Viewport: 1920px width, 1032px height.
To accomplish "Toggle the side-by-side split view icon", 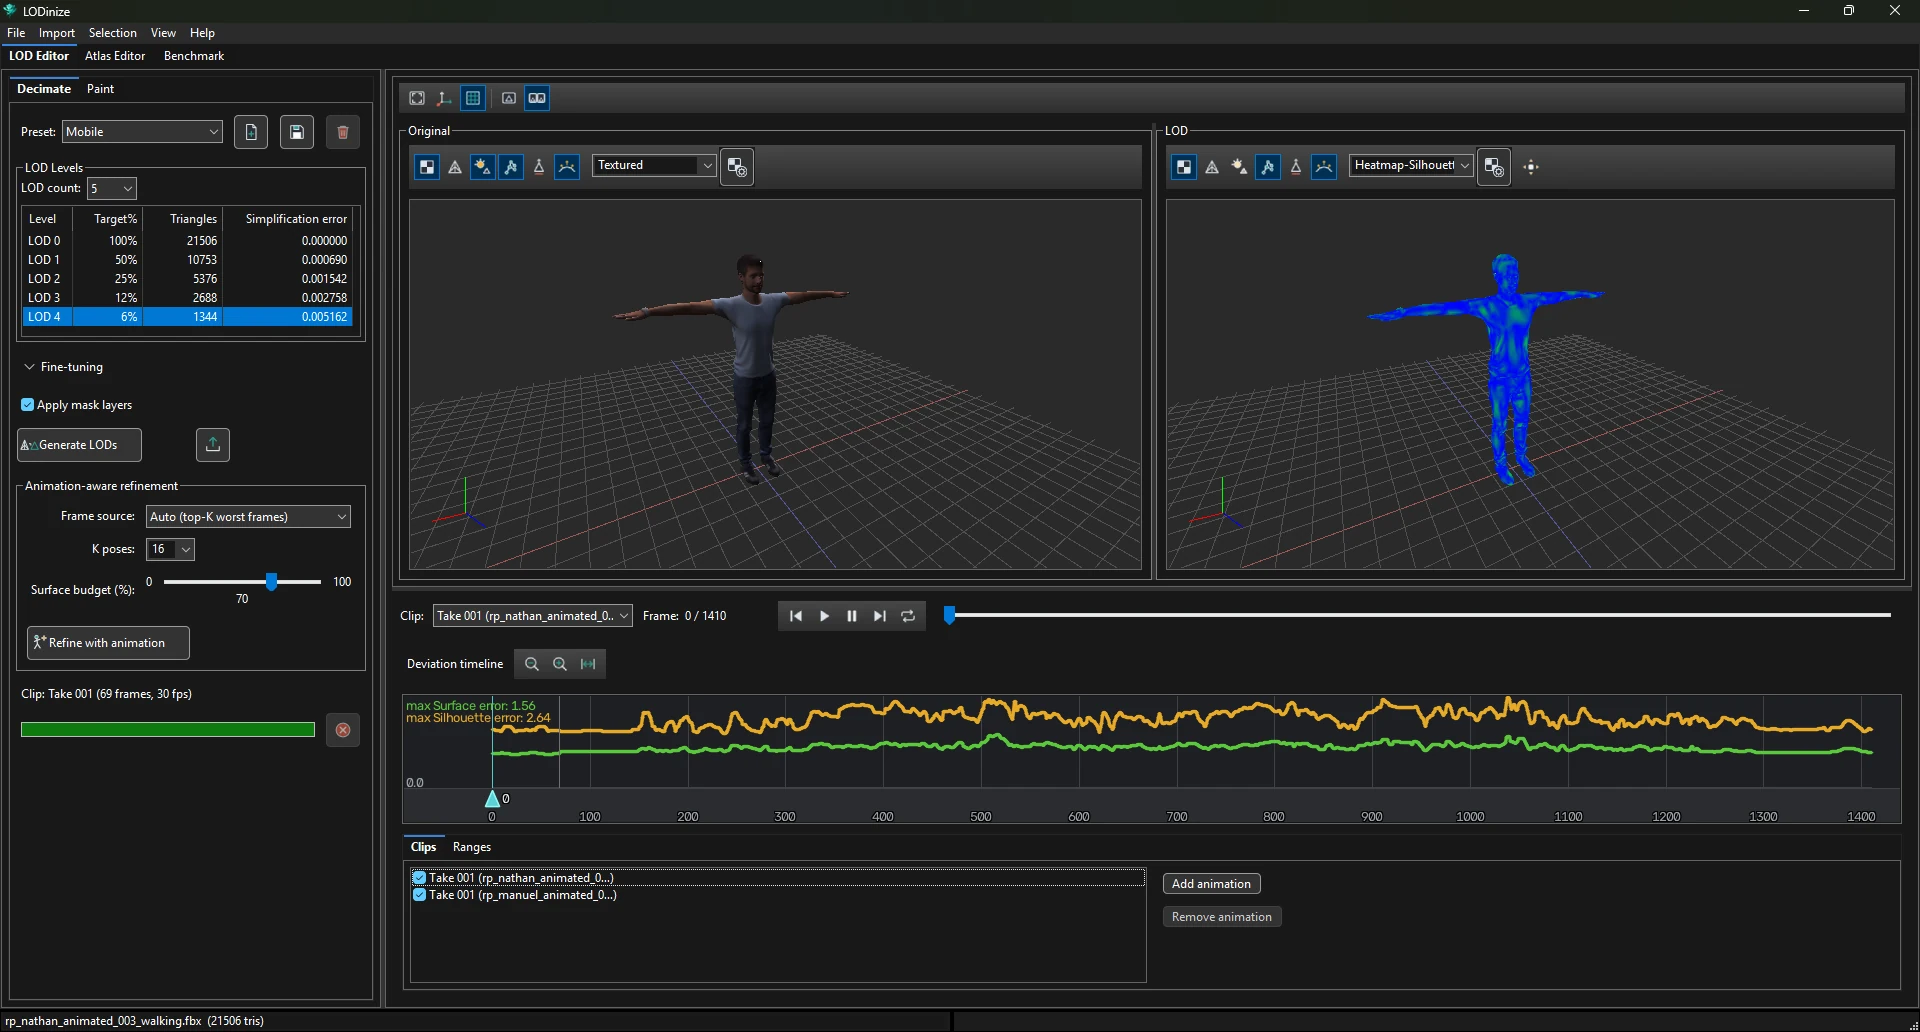I will [537, 98].
